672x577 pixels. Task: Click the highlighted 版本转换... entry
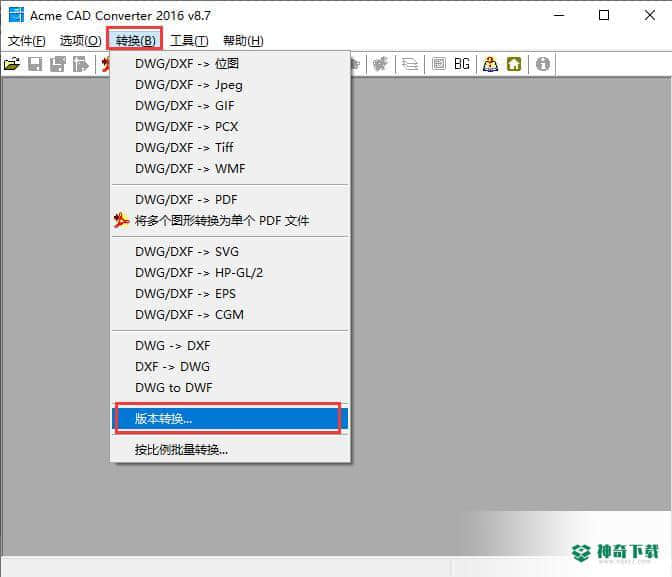click(230, 418)
